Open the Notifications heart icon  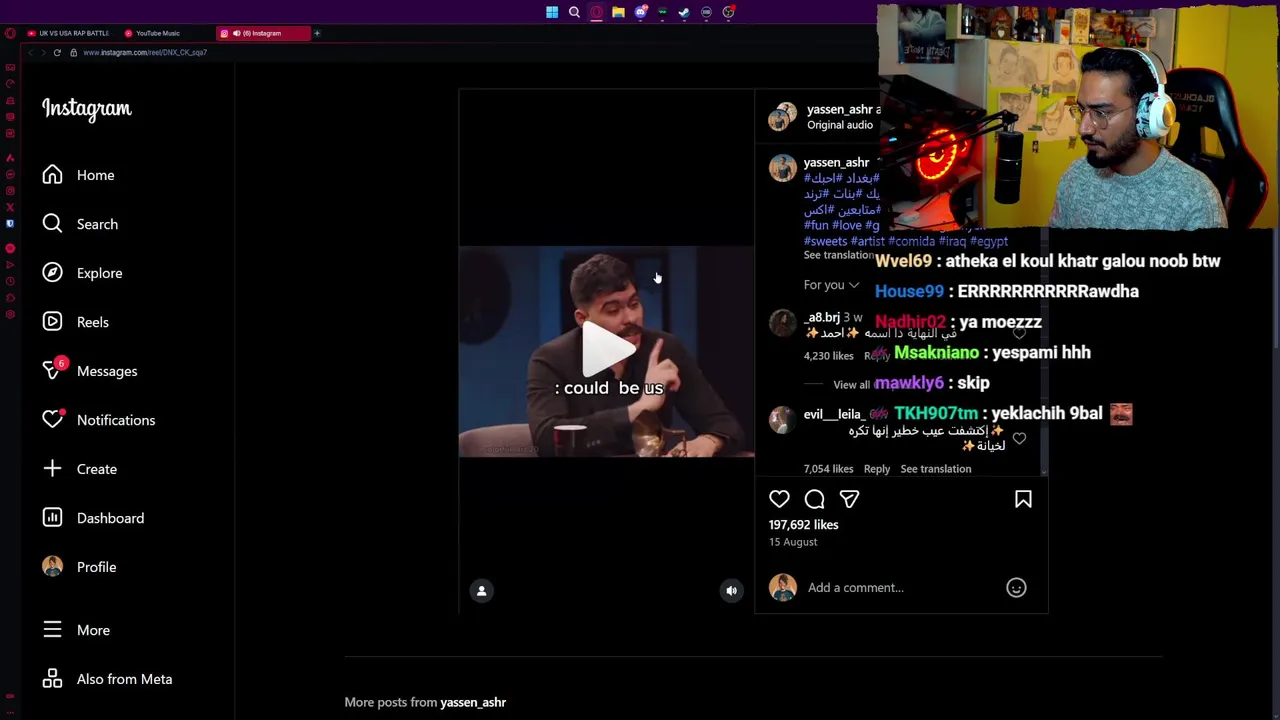coord(52,420)
